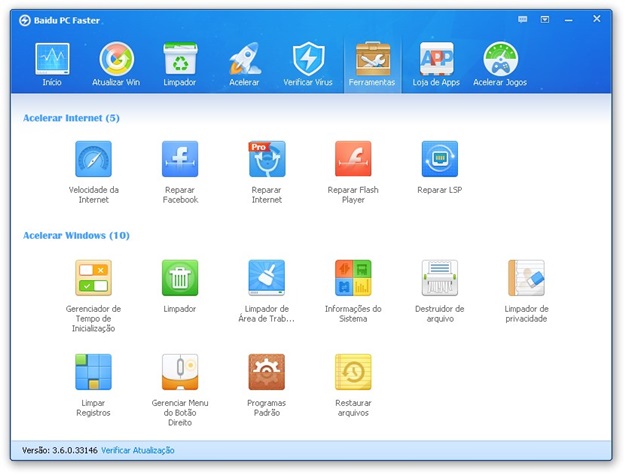Open Acelerar Jogos tab
The width and height of the screenshot is (625, 475).
[x=500, y=65]
